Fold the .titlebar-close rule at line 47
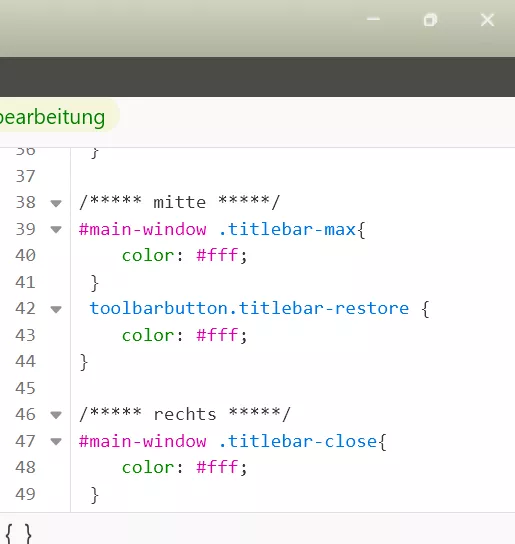Screen dimensions: 515x544 [56, 441]
